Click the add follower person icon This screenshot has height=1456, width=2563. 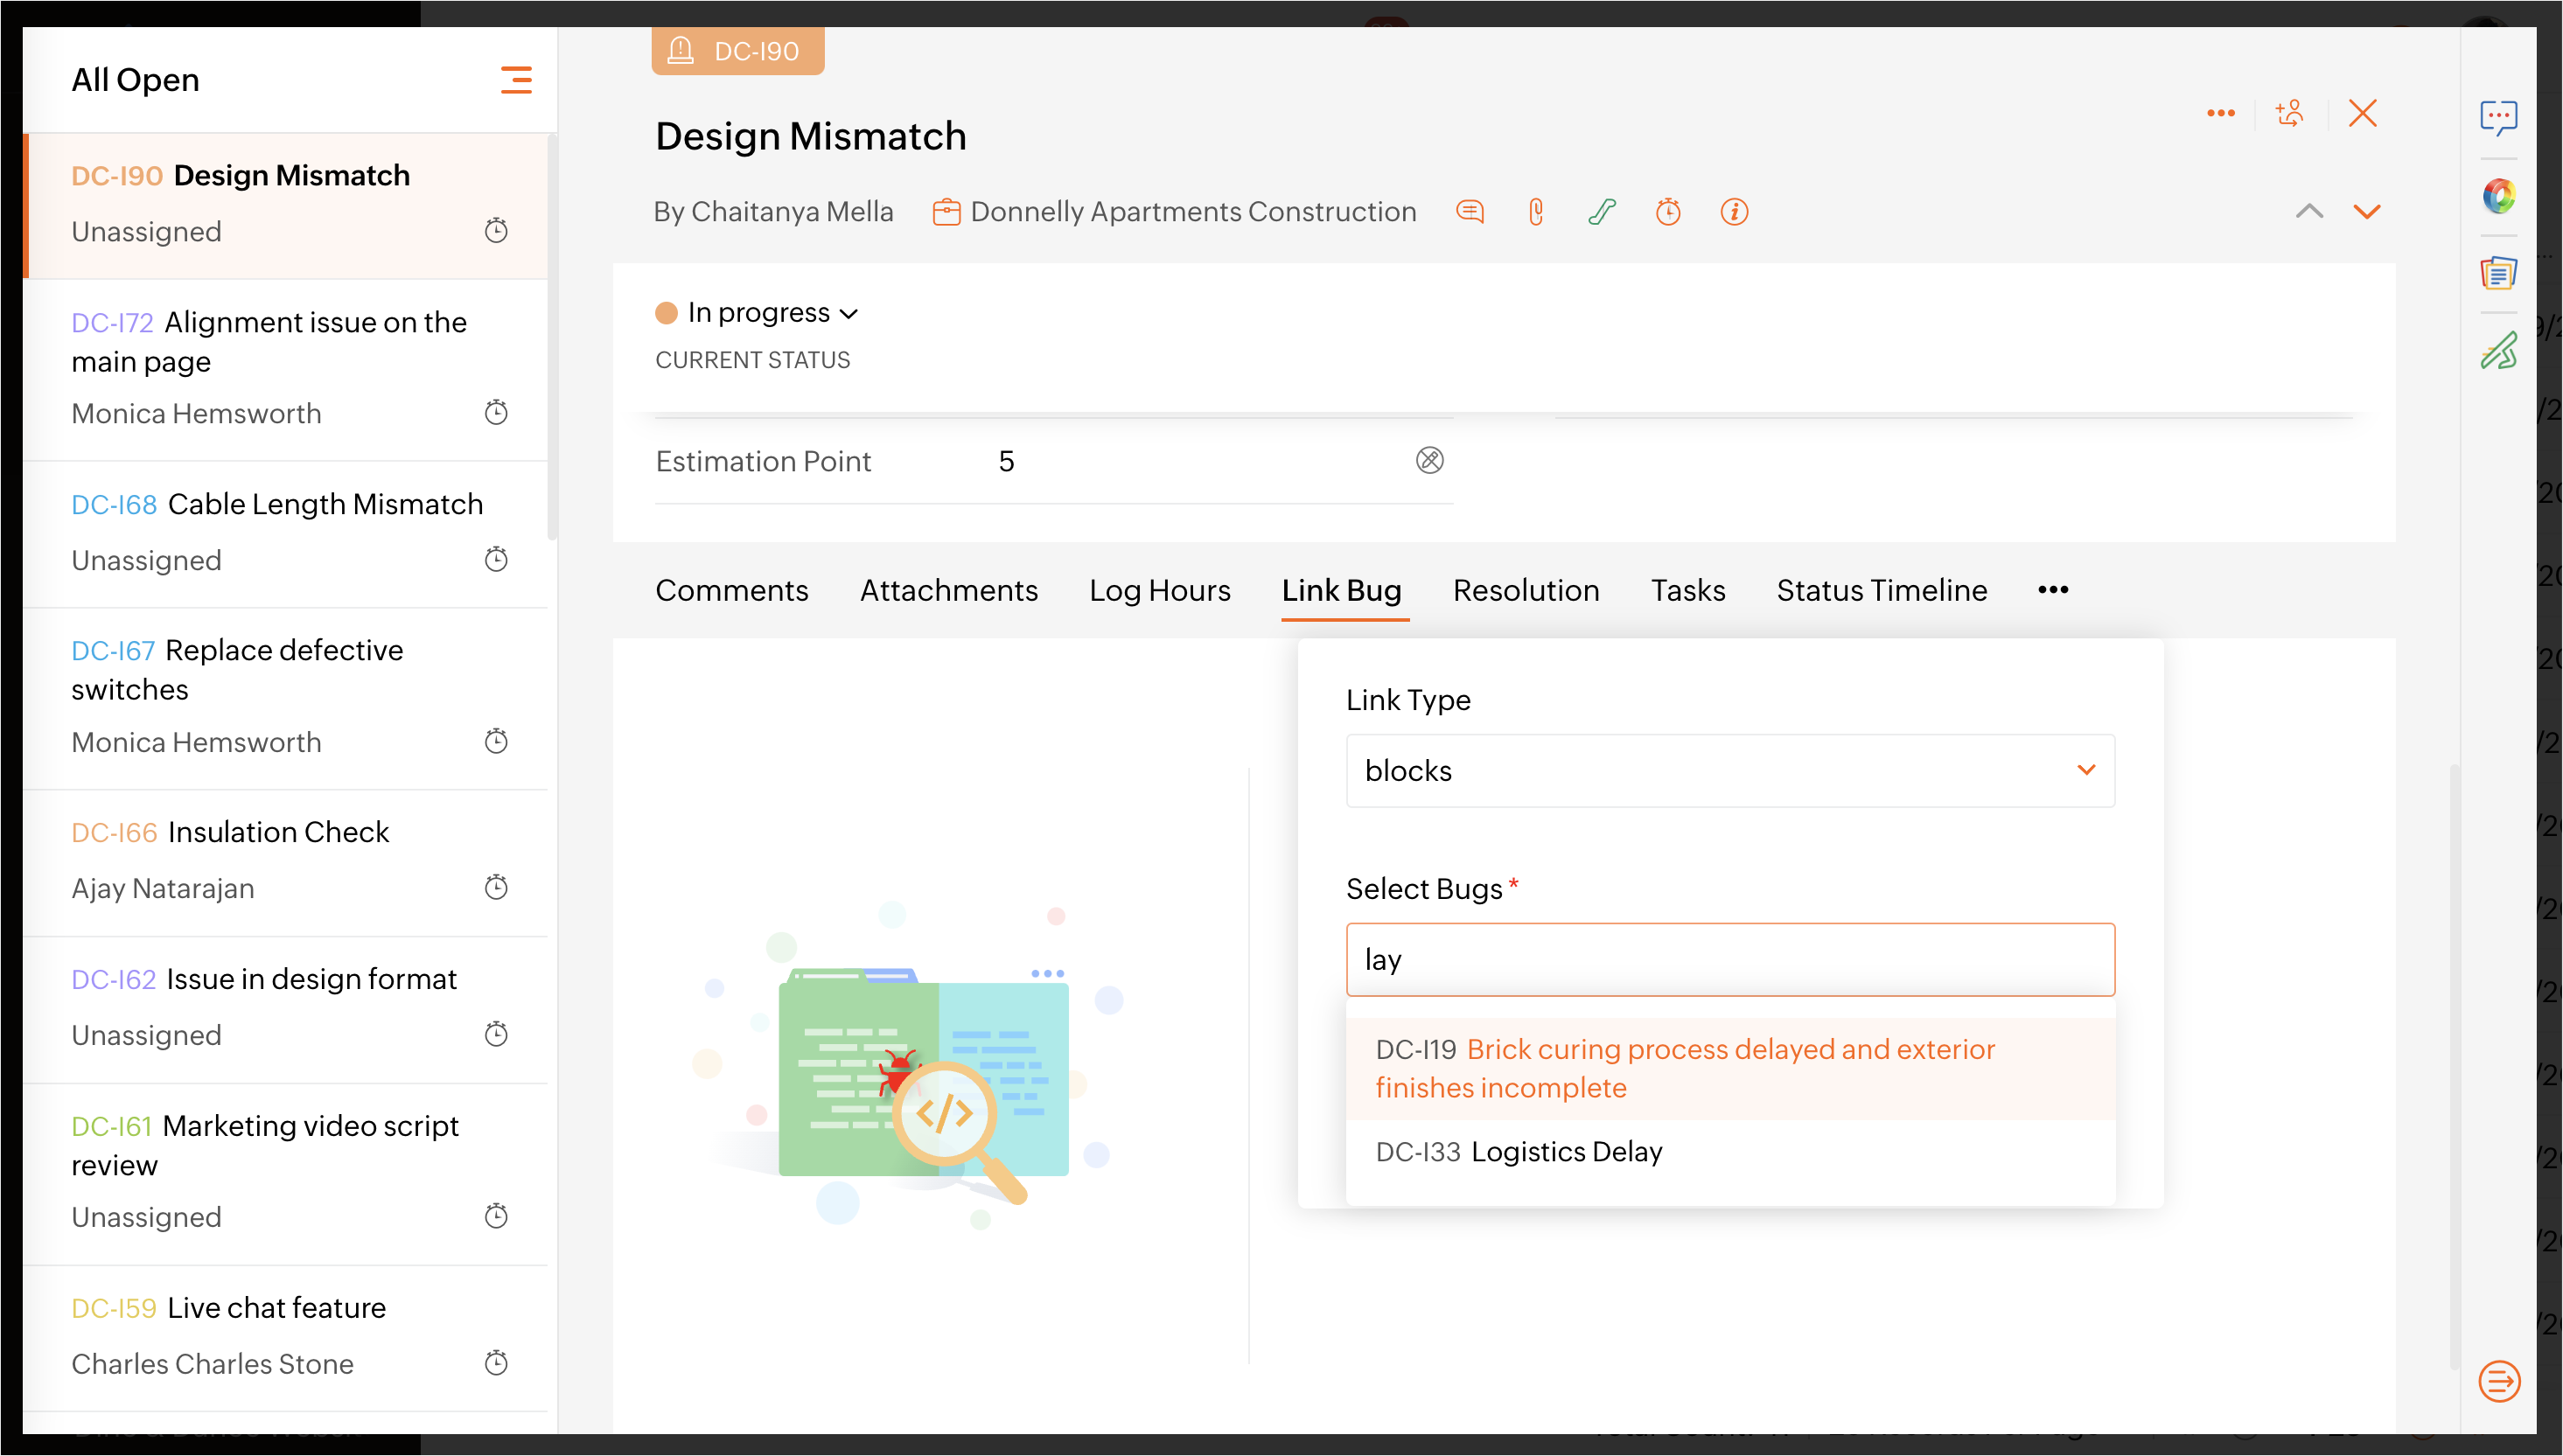(x=2289, y=113)
